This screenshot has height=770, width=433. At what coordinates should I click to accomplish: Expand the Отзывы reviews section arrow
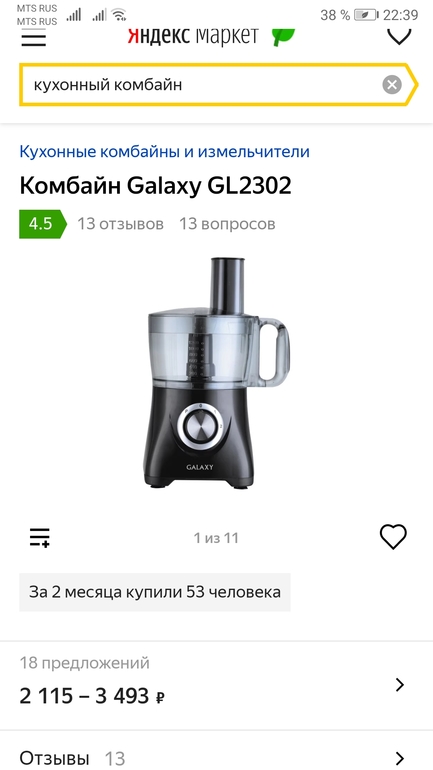[x=400, y=758]
